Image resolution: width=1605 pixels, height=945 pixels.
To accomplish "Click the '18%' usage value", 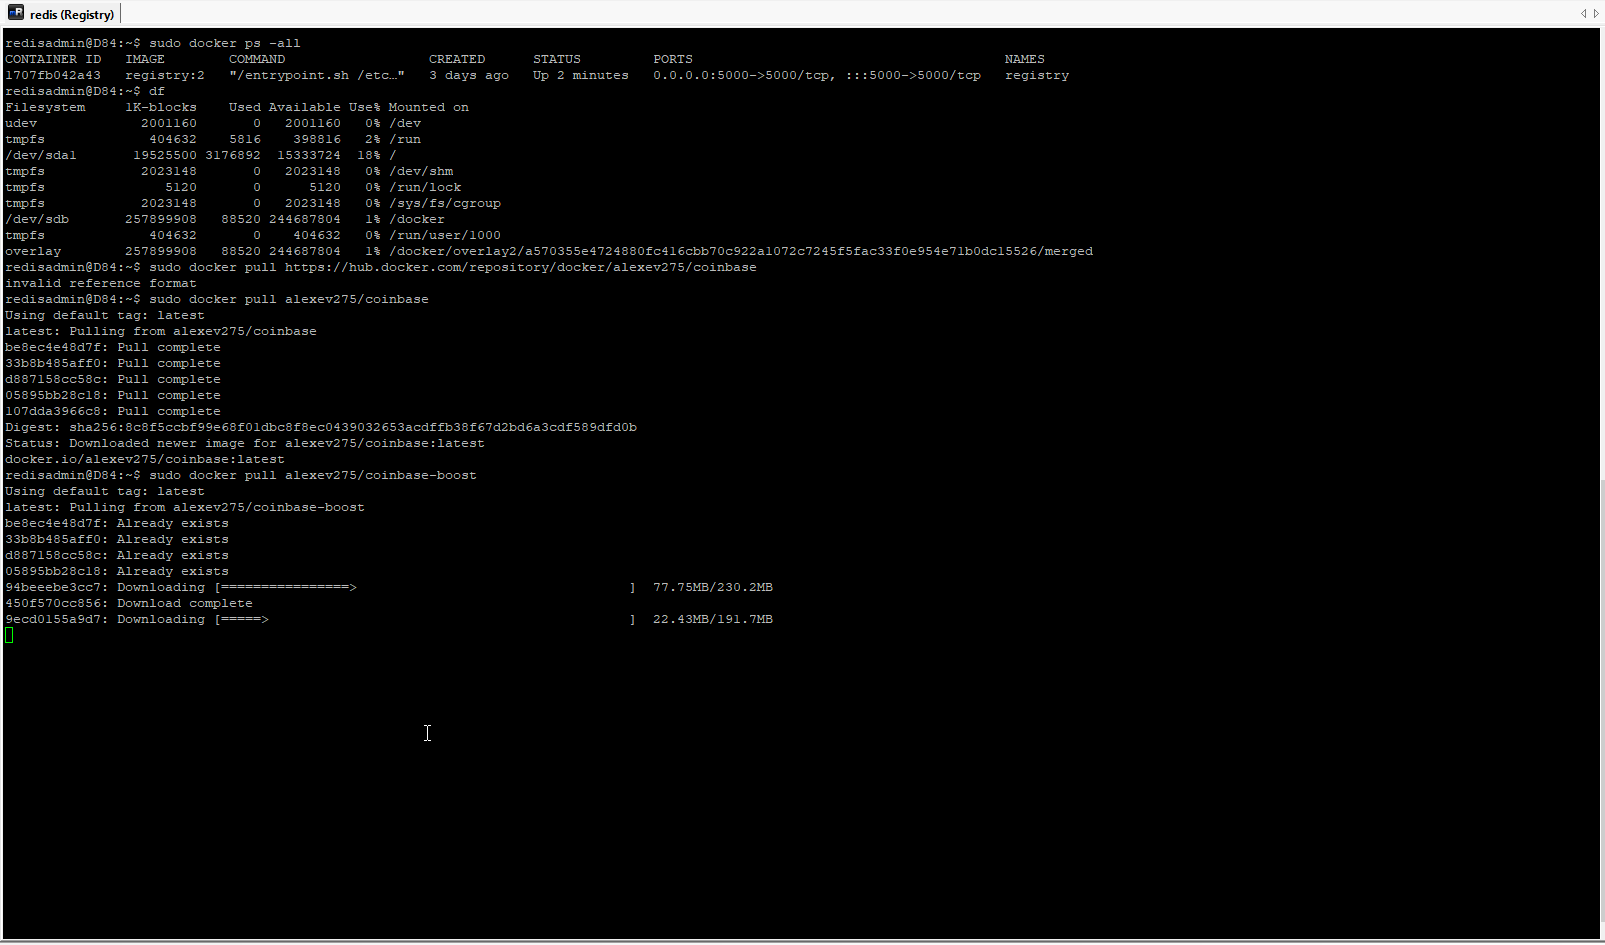I will 369,155.
